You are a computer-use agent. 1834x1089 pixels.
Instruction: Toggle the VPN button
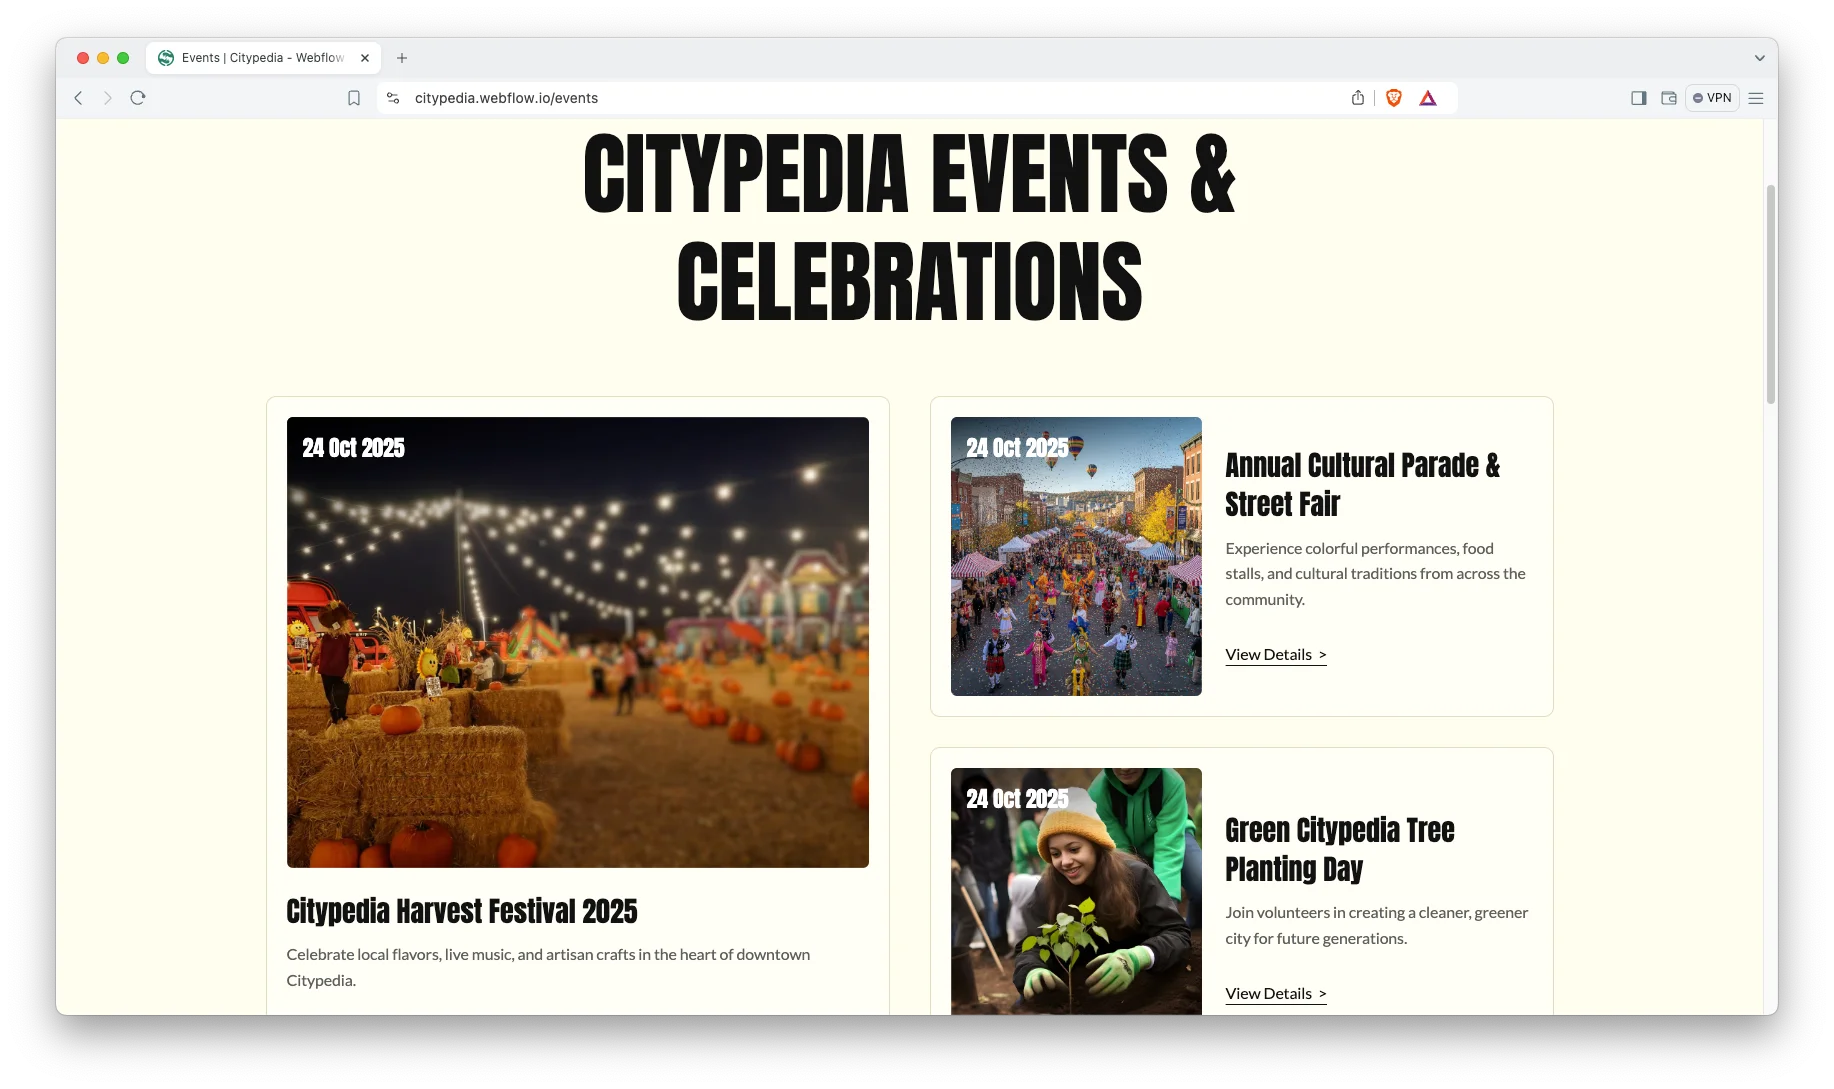(1712, 98)
